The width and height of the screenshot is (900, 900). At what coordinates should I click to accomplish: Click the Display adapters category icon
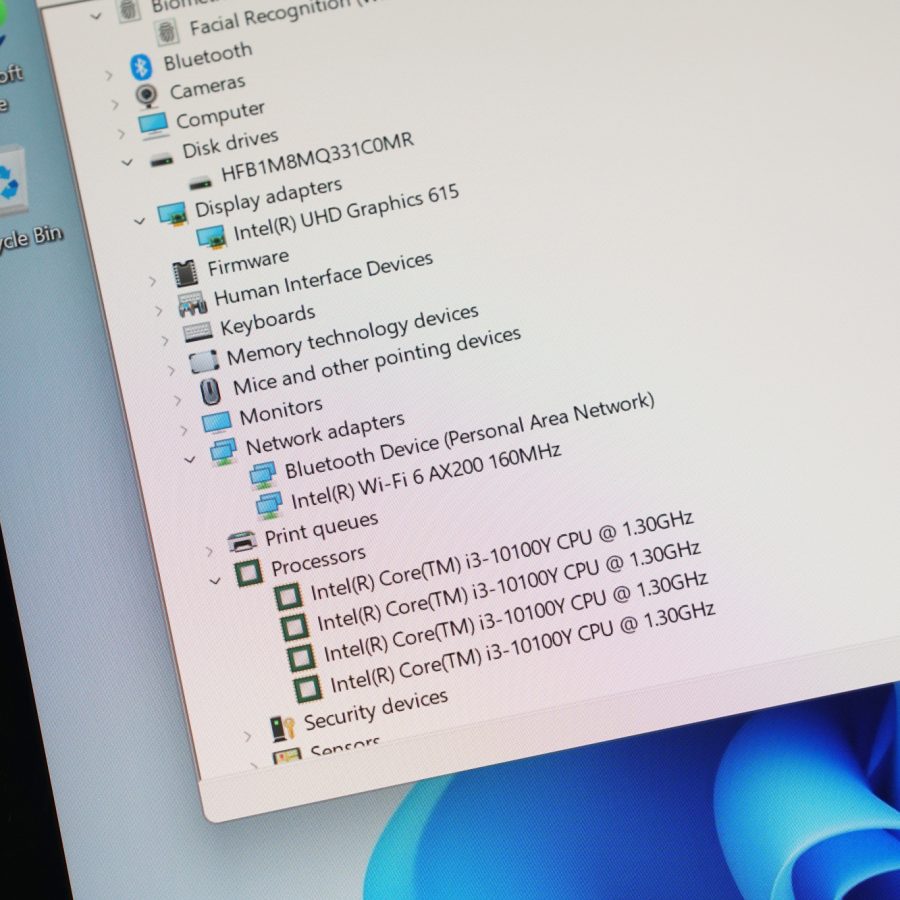point(172,214)
